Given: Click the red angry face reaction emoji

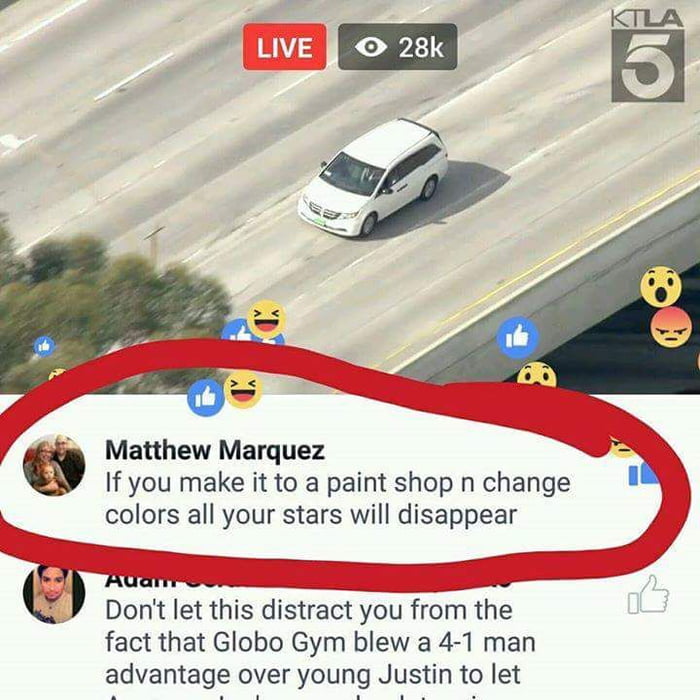Looking at the screenshot, I should [671, 327].
